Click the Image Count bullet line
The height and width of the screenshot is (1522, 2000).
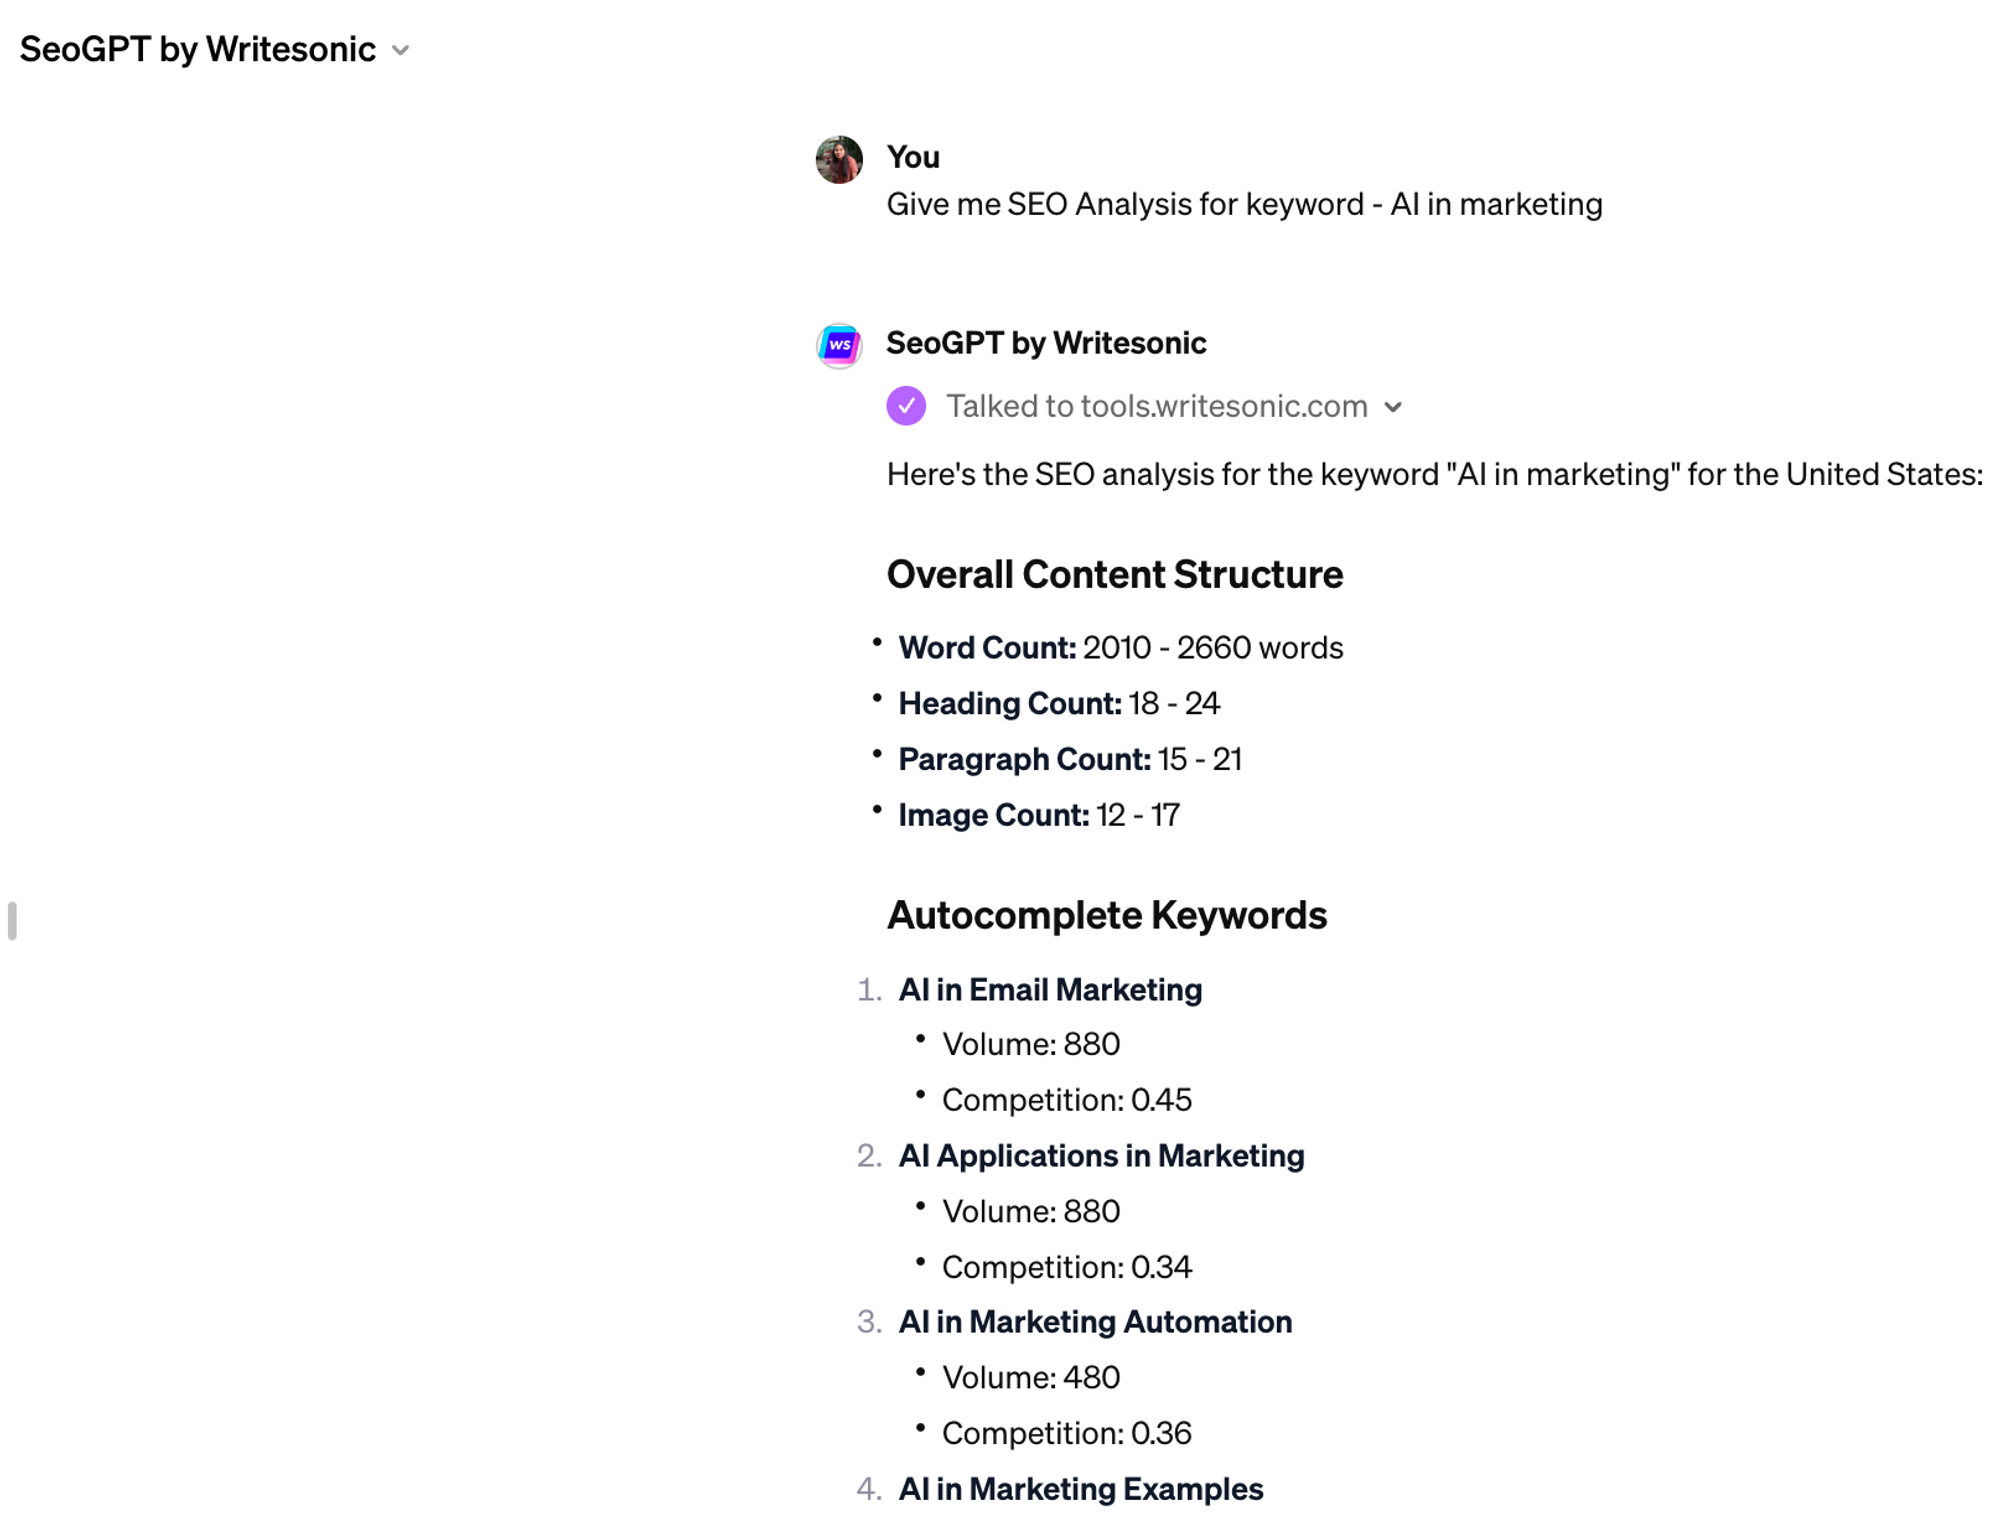point(1038,815)
